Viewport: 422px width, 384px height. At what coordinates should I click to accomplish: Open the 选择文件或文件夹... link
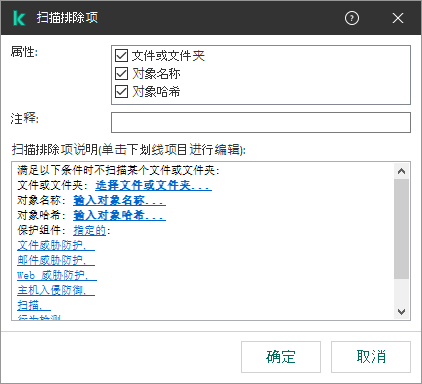pyautogui.click(x=153, y=185)
